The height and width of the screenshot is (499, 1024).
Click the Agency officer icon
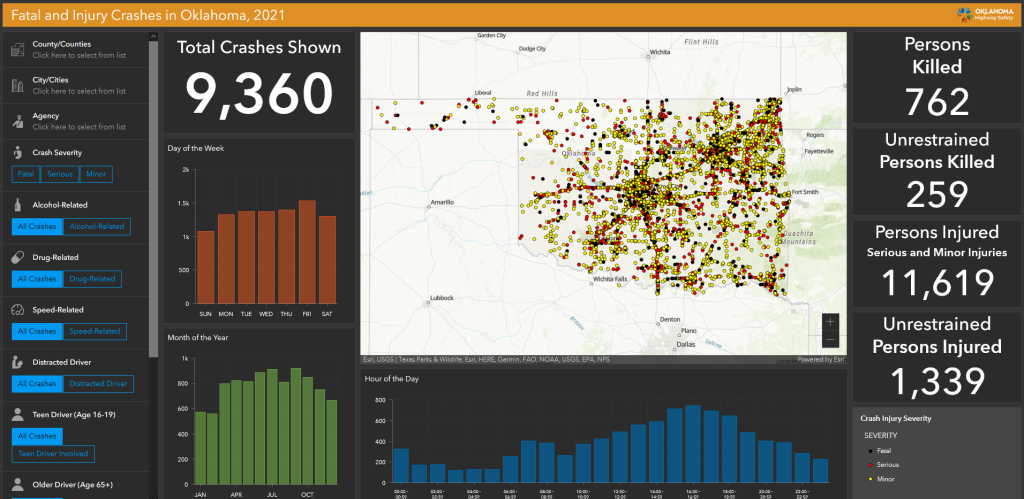18,122
